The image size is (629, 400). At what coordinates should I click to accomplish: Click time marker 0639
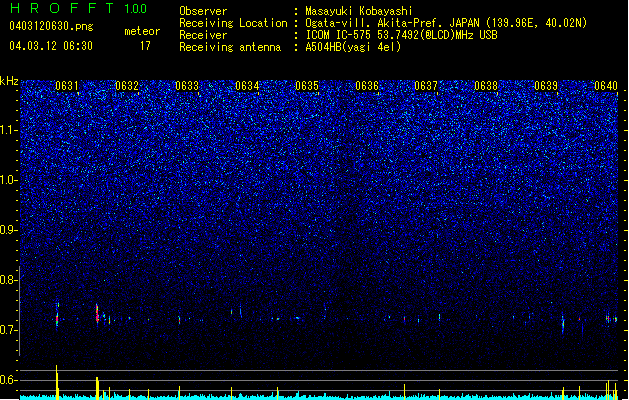(546, 86)
